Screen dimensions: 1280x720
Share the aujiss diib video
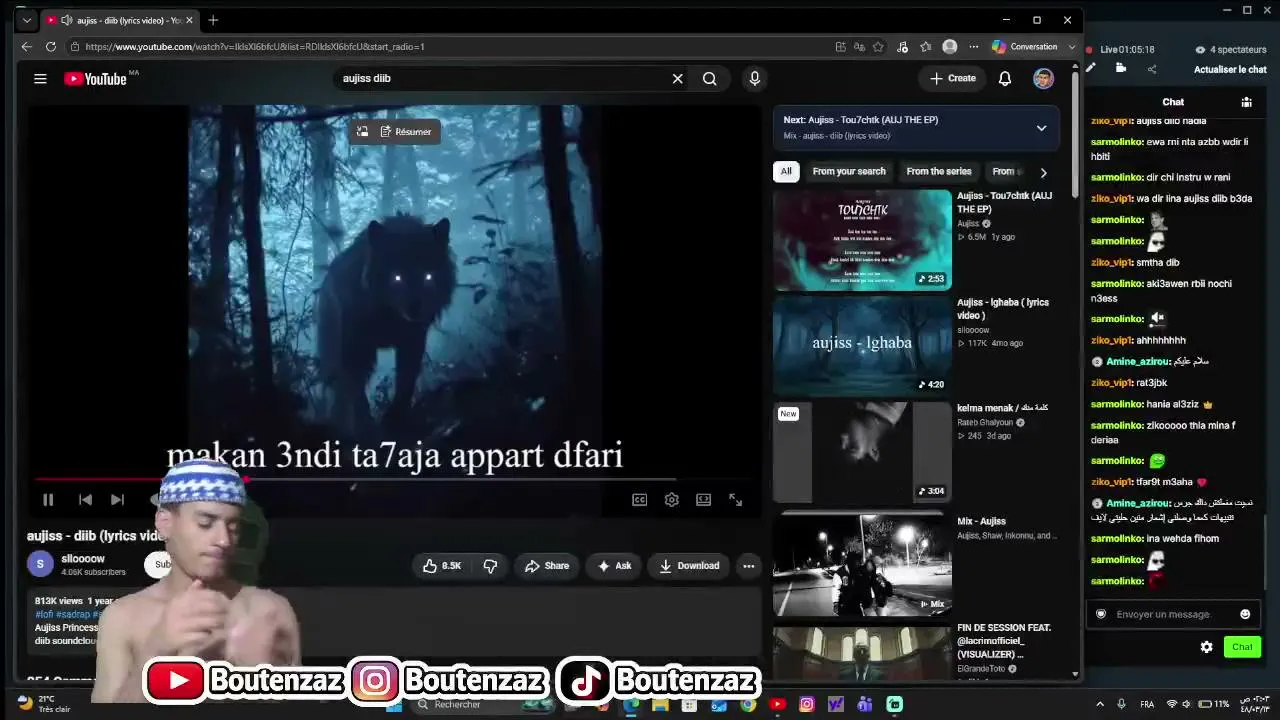coord(547,566)
